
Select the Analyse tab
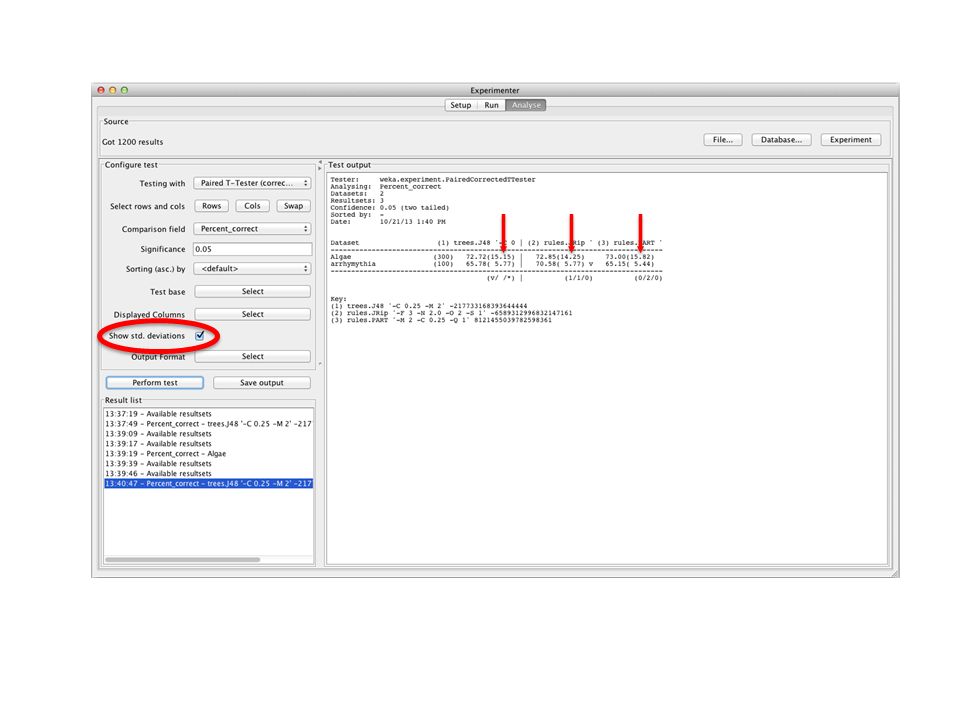[x=526, y=105]
